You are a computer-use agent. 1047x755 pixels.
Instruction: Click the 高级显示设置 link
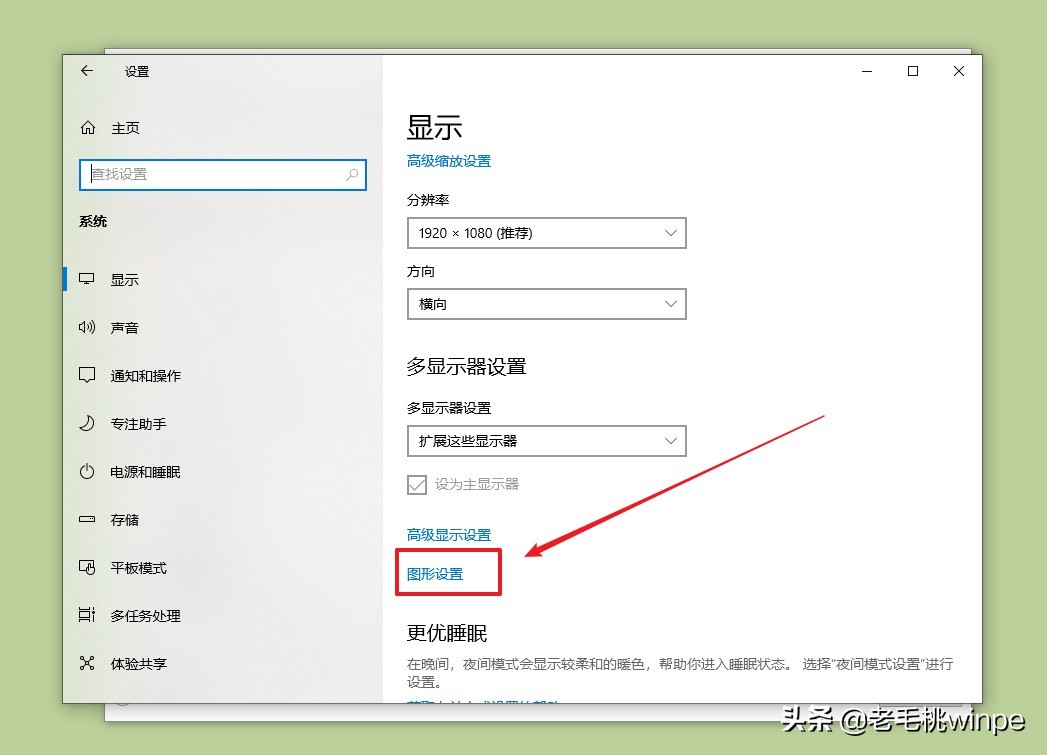[449, 534]
